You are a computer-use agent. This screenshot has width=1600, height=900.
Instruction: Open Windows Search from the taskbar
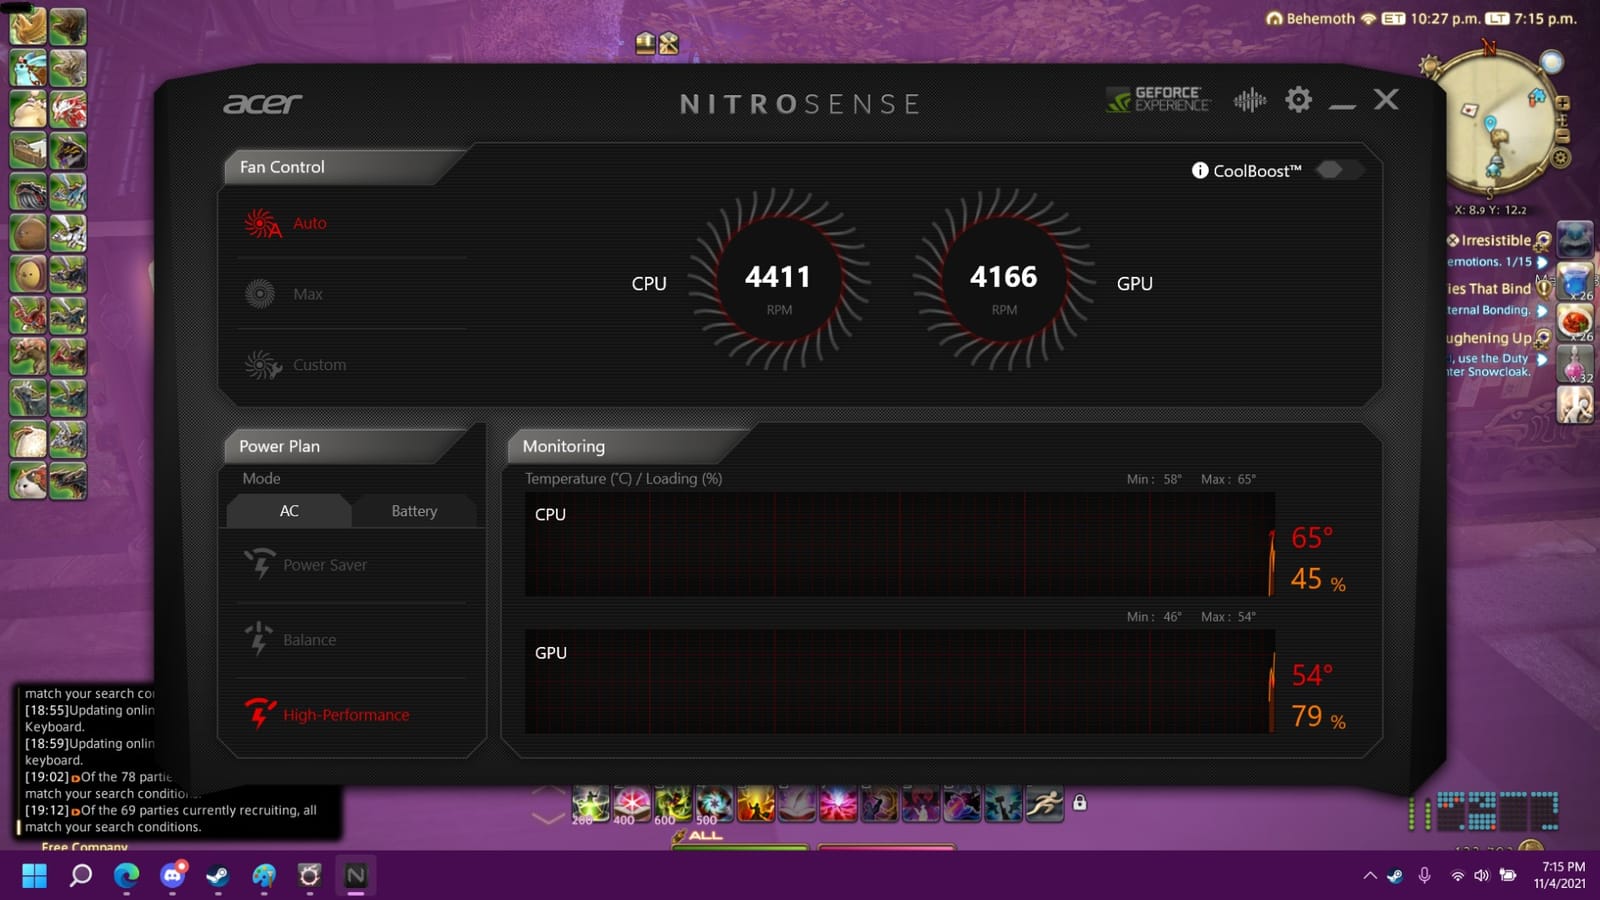pyautogui.click(x=80, y=876)
